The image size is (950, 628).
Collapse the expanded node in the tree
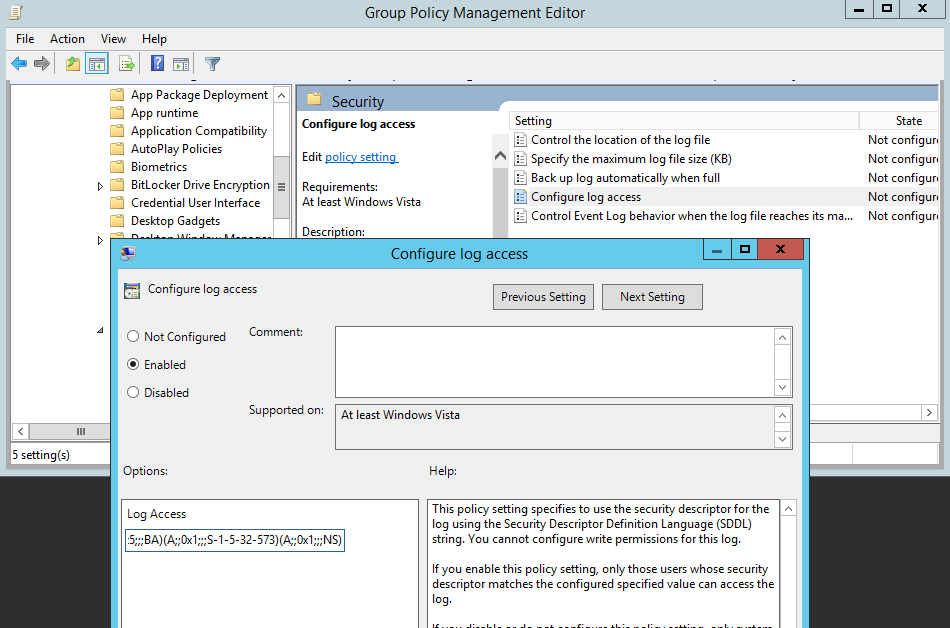pyautogui.click(x=100, y=331)
